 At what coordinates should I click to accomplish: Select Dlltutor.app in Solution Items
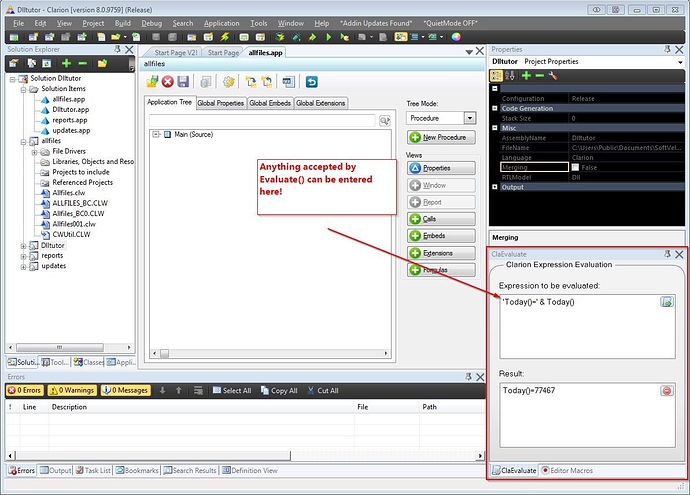pos(70,110)
